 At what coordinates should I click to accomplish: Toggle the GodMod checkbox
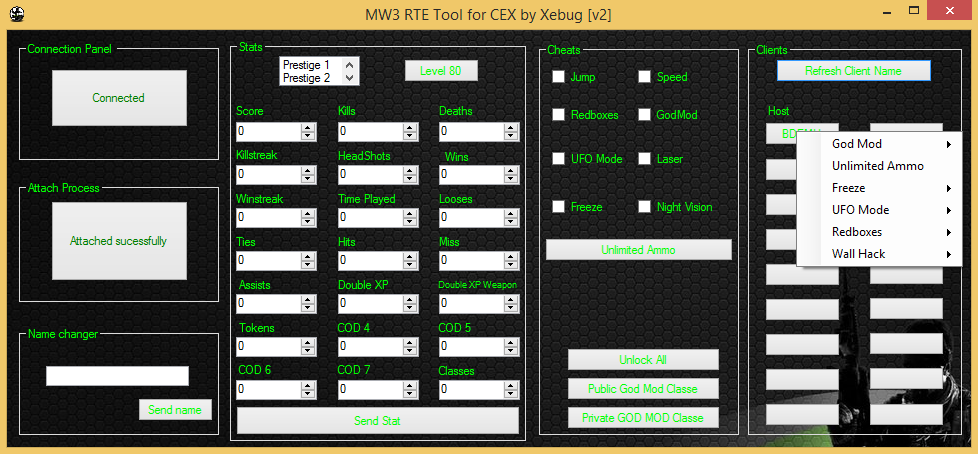click(x=644, y=115)
